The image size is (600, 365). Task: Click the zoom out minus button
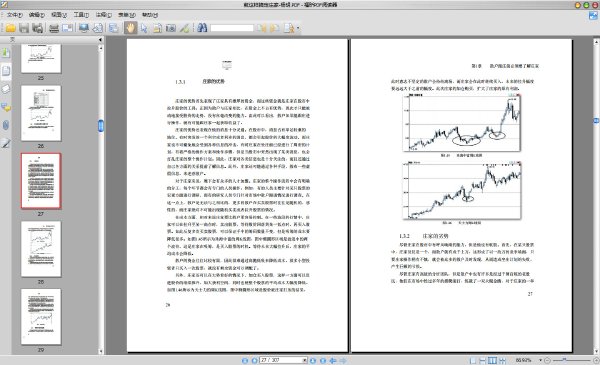click(548, 360)
